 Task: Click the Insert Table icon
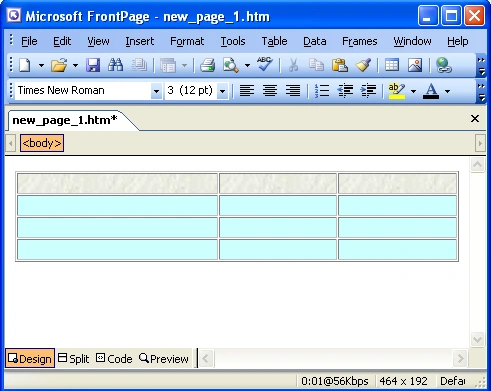click(392, 65)
